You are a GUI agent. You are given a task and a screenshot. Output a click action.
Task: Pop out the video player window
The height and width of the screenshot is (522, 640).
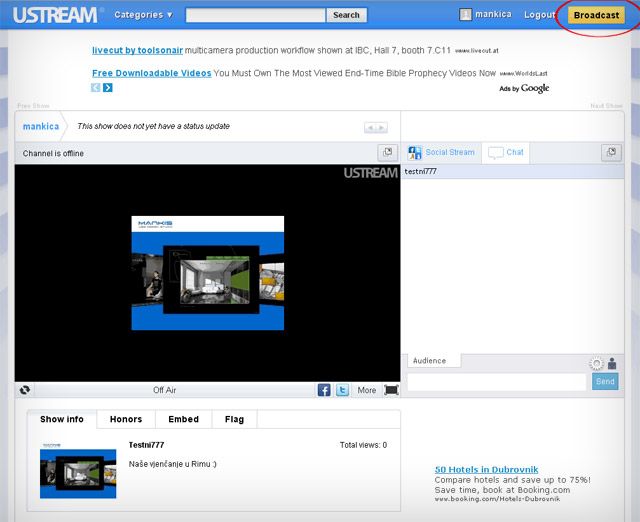tap(387, 153)
